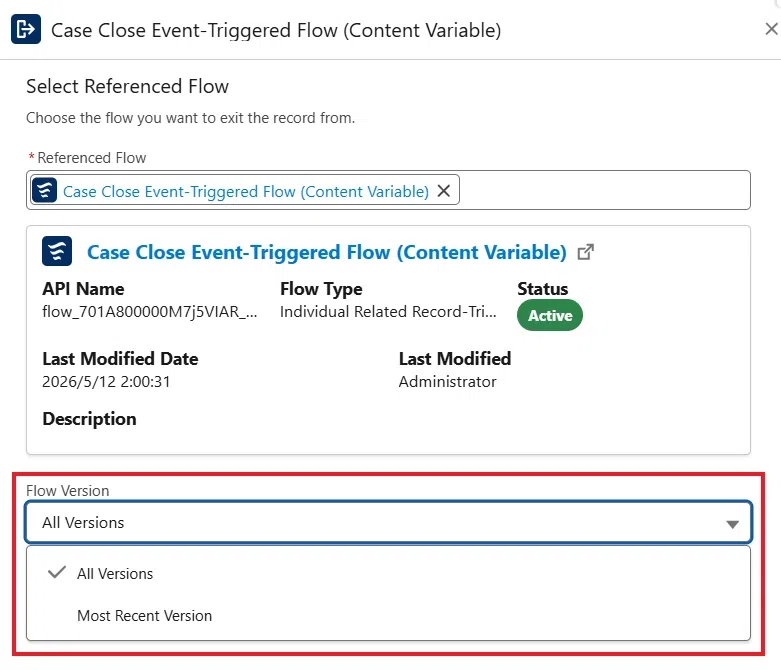
Task: Click the exit-flow icon beside the dialog title
Action: coord(26,29)
